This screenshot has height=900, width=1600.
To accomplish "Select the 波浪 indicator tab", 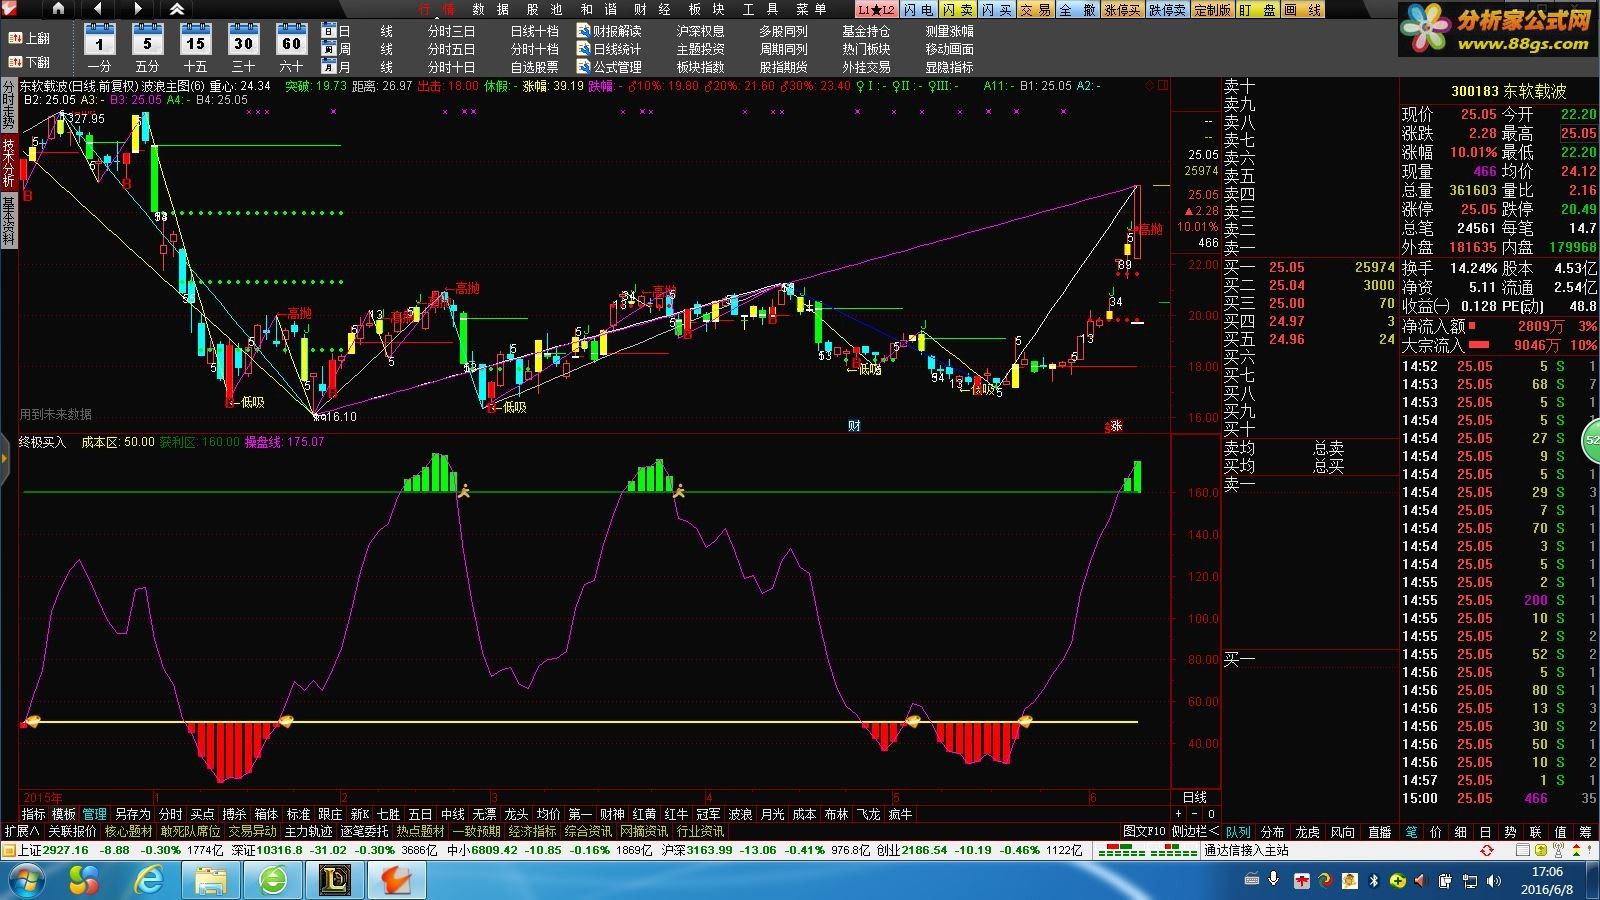I will coord(740,814).
